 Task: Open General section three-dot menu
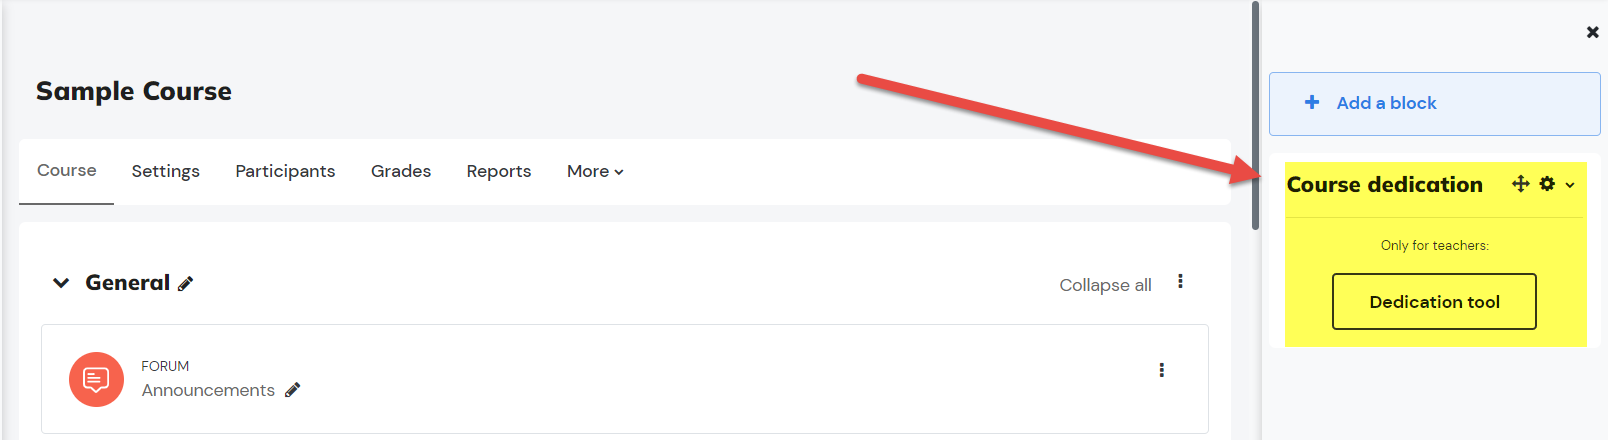pyautogui.click(x=1180, y=282)
